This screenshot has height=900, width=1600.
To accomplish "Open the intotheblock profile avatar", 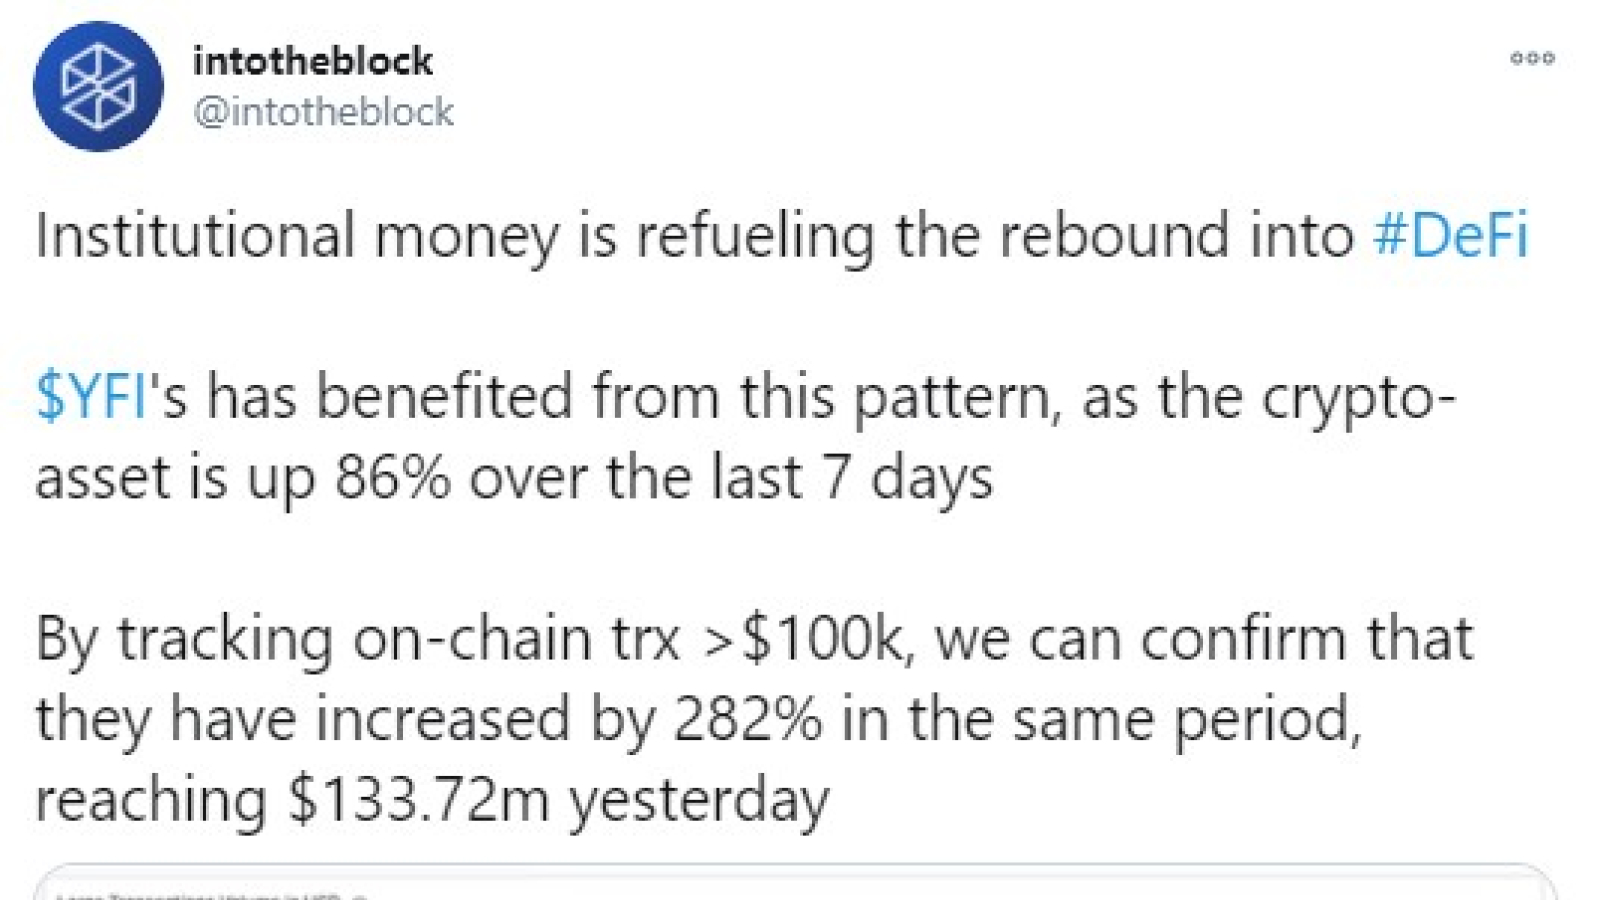I will 98,86.
